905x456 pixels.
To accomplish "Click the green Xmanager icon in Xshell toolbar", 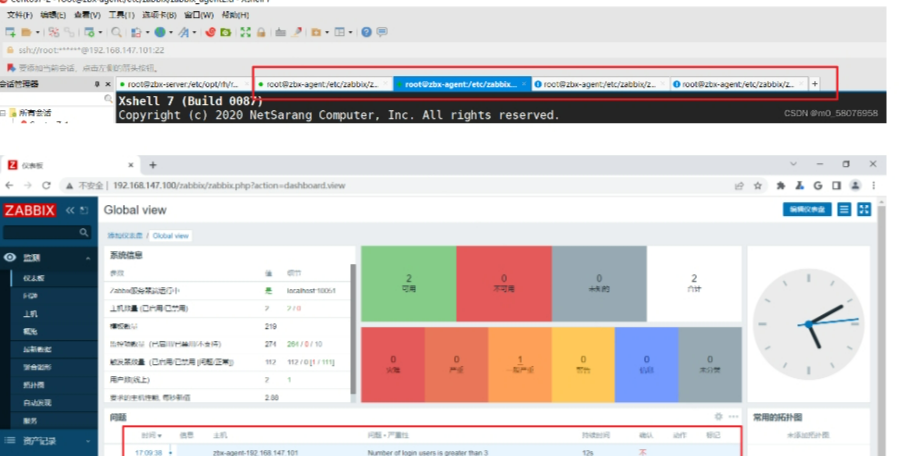I will [226, 32].
